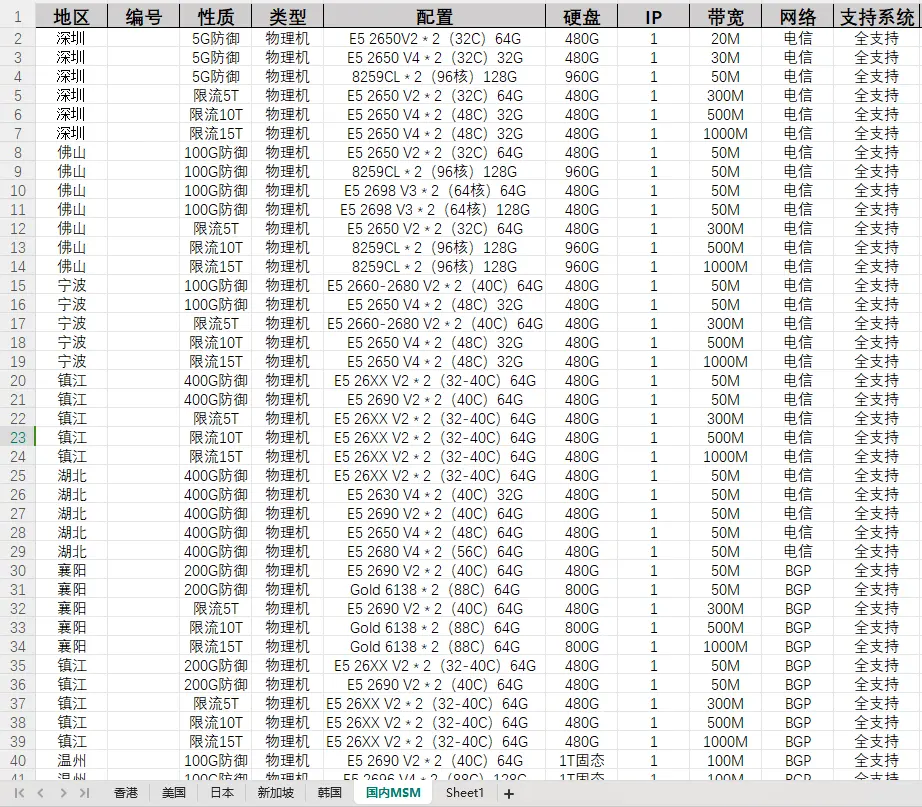Switch to the 韩国 sheet tab

(329, 793)
